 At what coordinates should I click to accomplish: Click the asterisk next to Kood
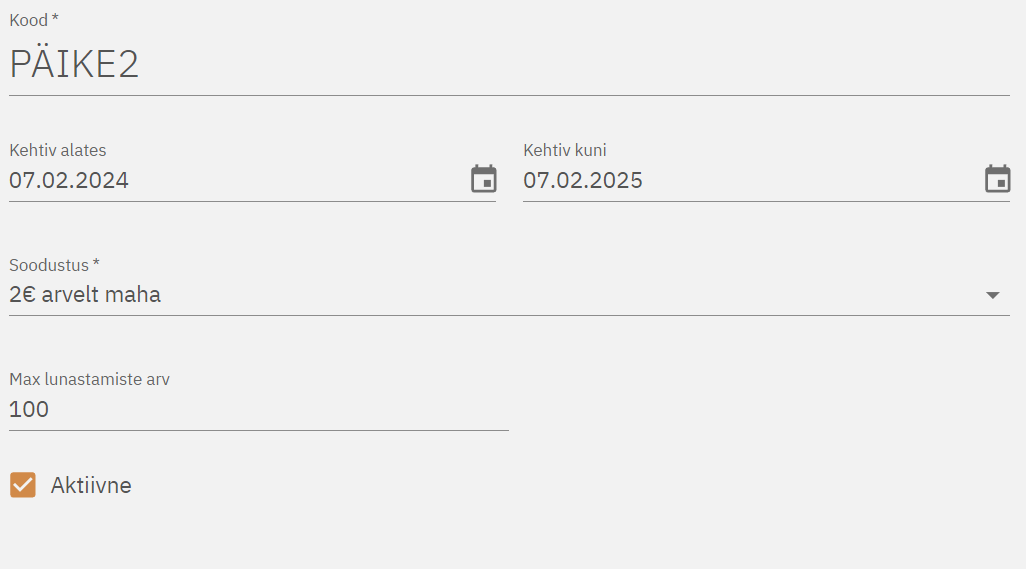pos(55,19)
